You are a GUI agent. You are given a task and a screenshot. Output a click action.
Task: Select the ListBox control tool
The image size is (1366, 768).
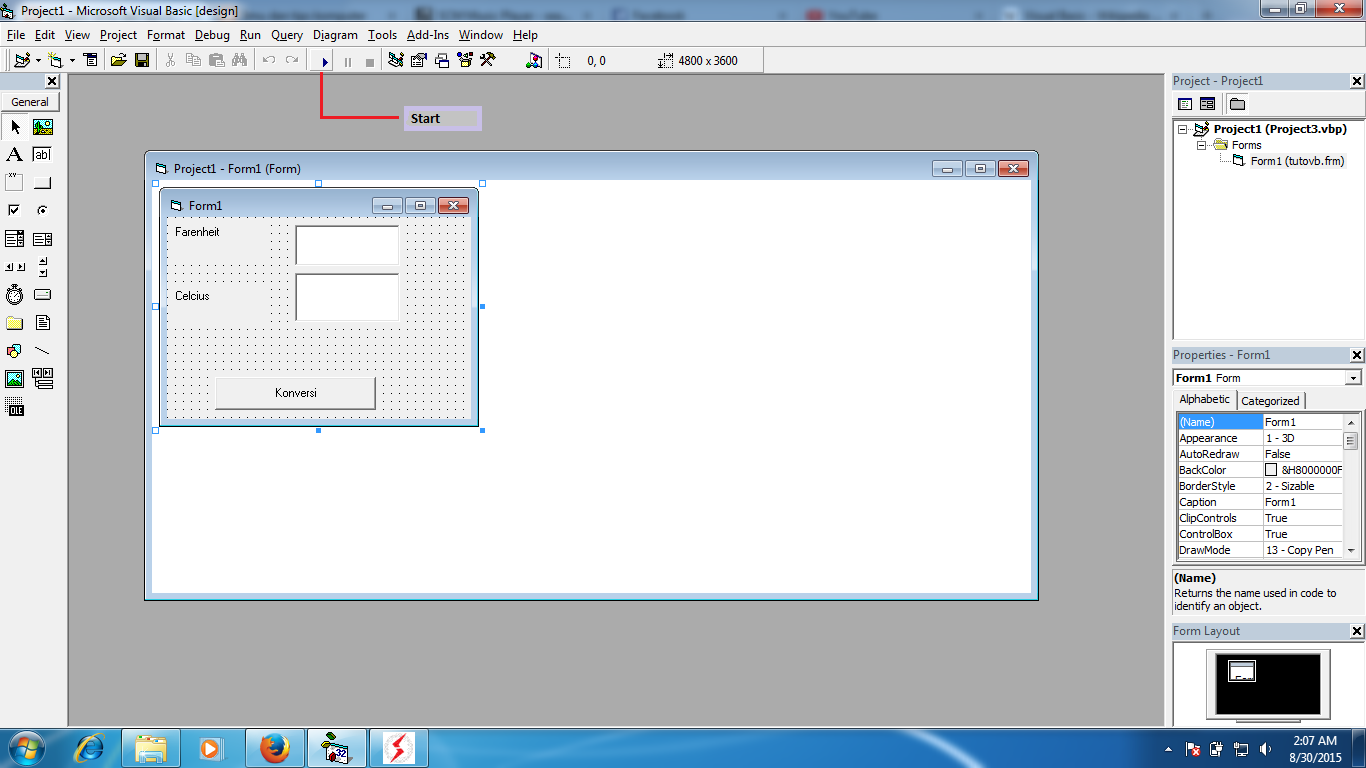pyautogui.click(x=42, y=239)
